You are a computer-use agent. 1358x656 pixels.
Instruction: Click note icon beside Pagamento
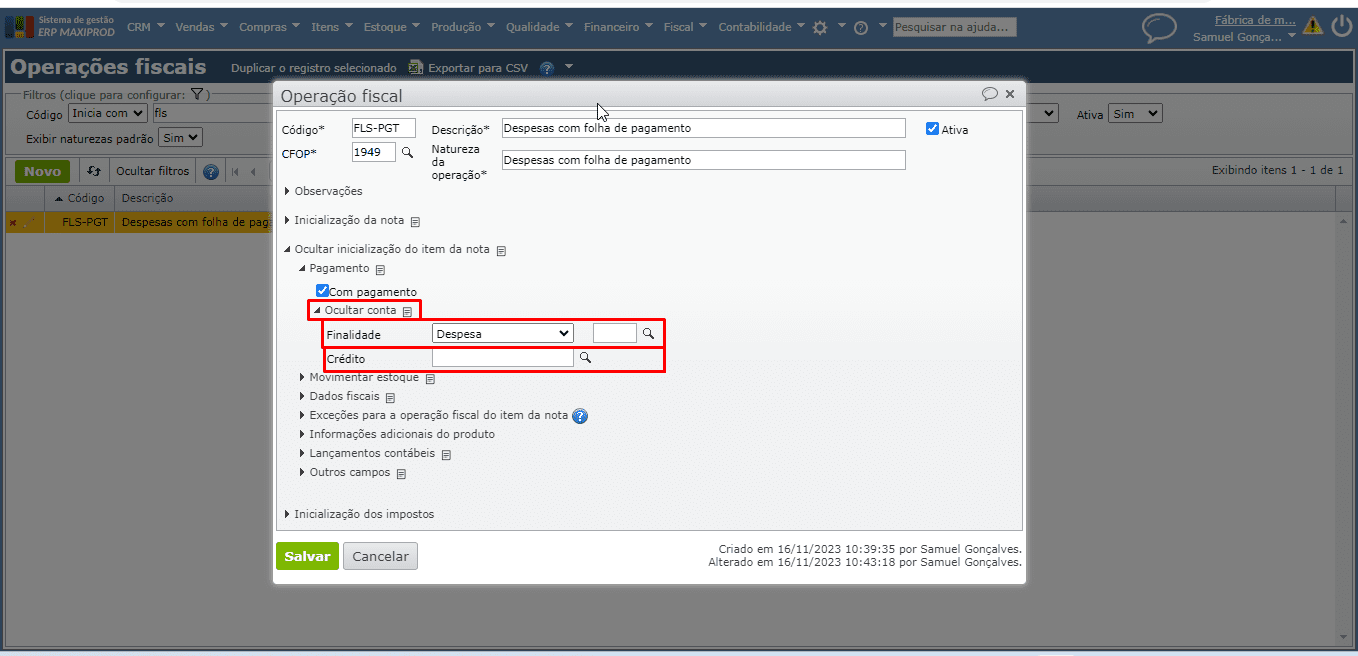click(380, 270)
